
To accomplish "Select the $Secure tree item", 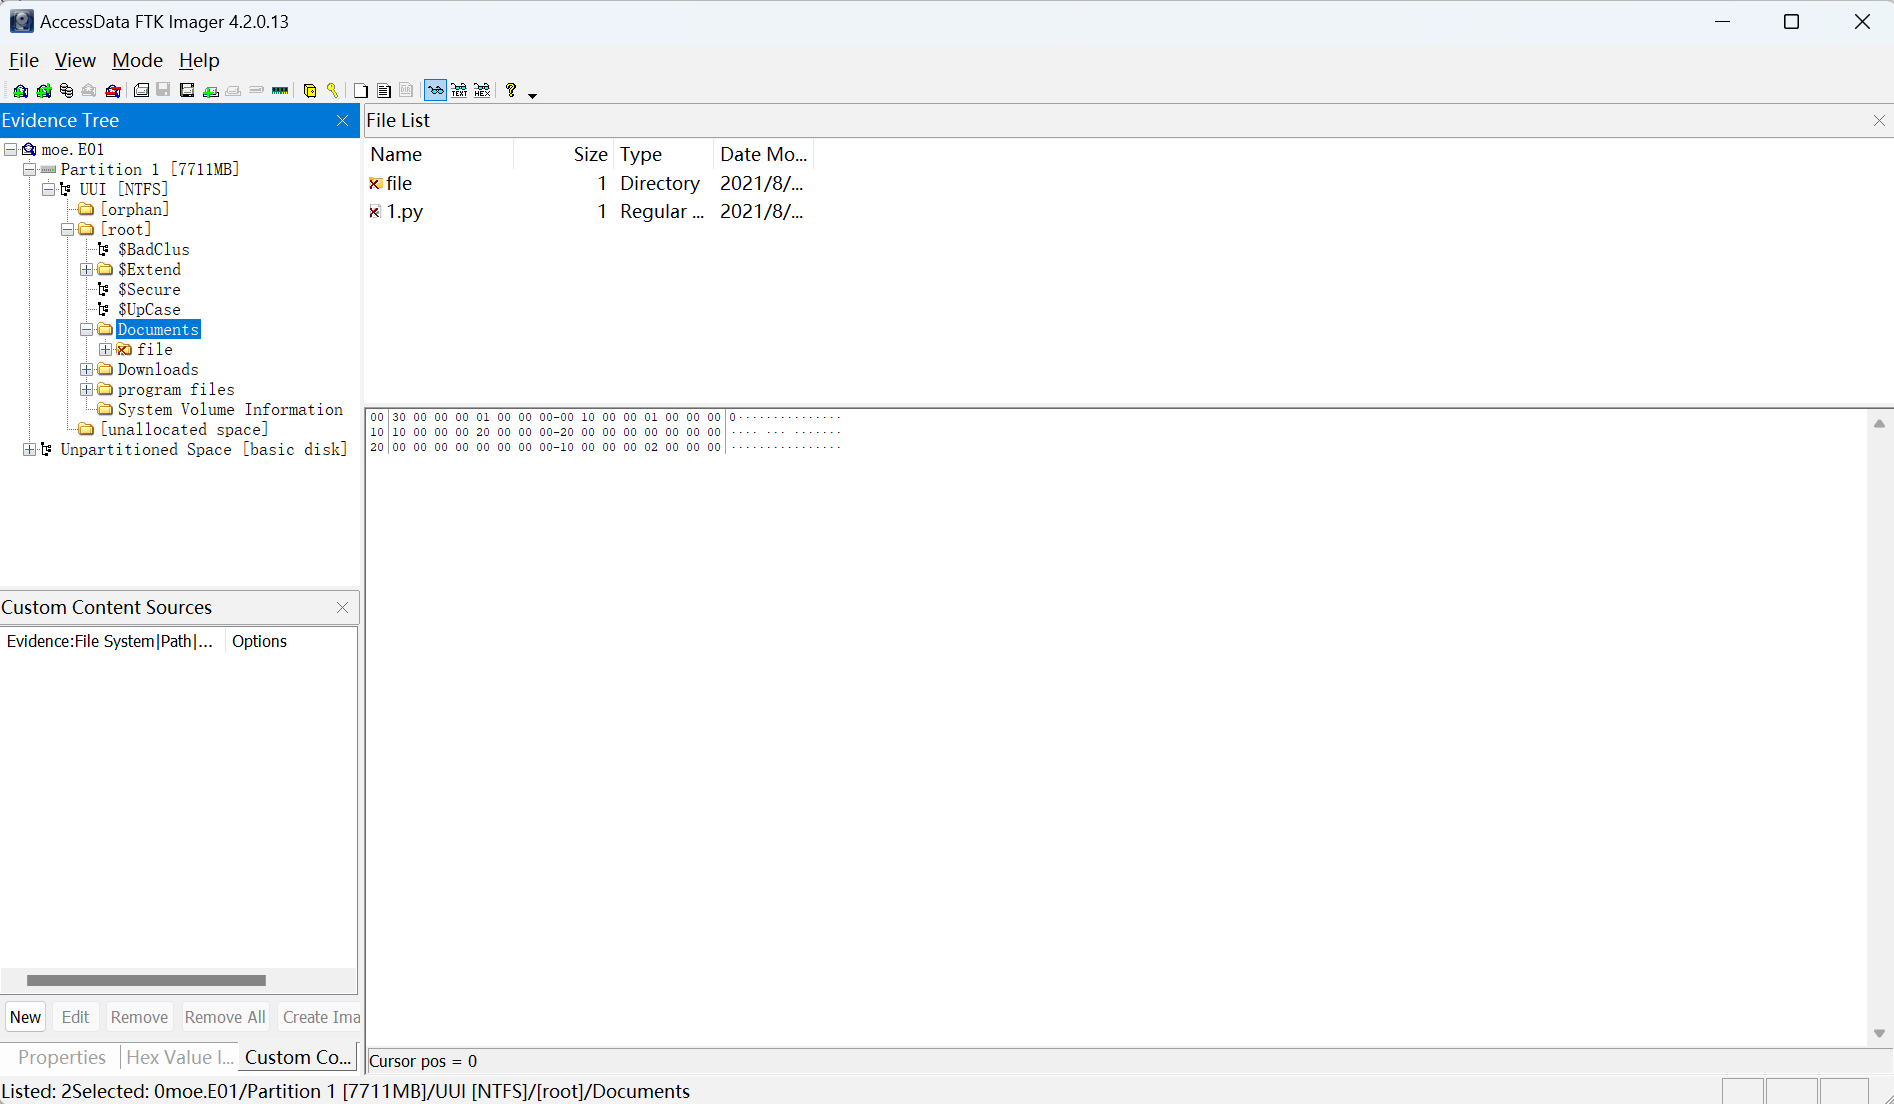I will click(x=149, y=289).
